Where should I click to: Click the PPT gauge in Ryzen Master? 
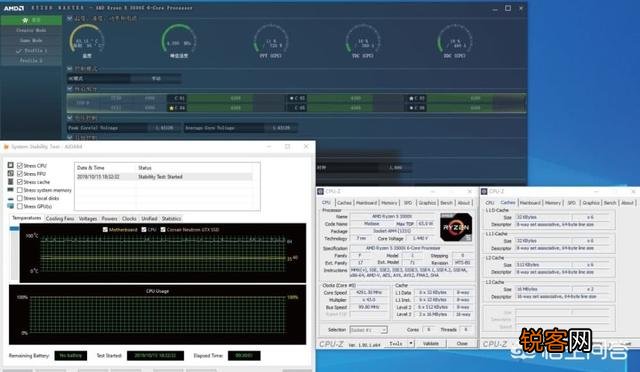(x=271, y=41)
